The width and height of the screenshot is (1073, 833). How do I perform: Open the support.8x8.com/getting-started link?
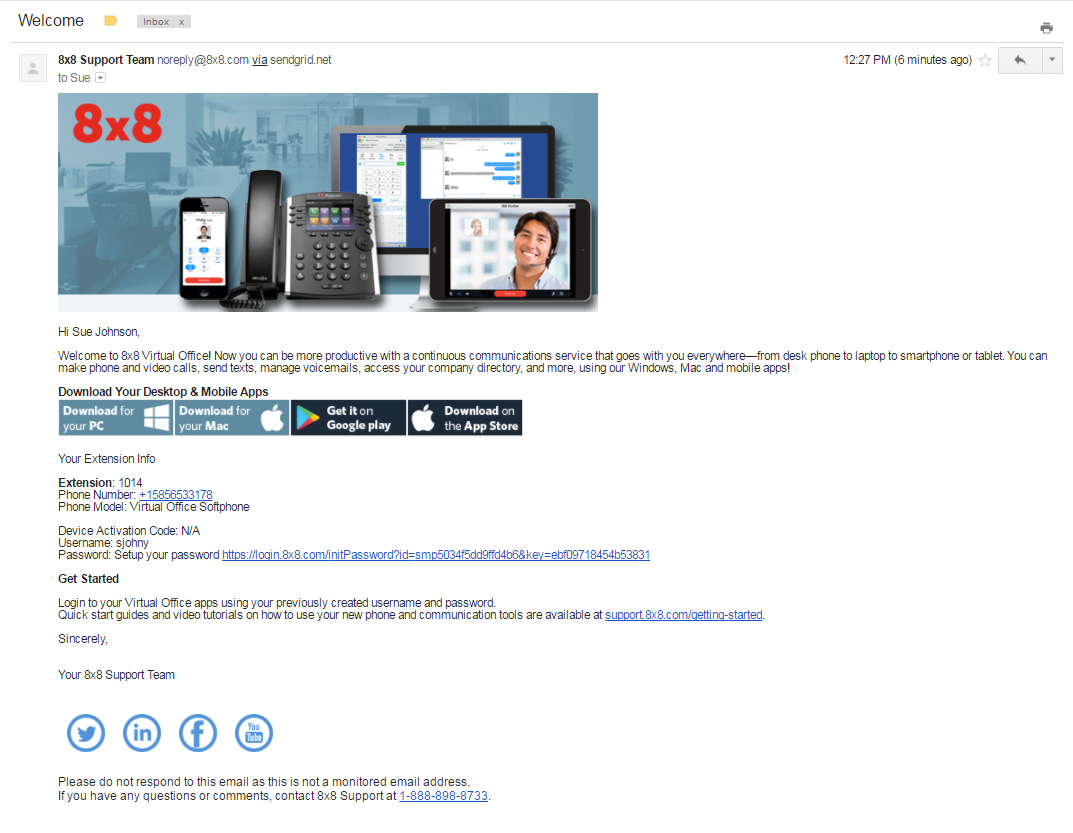[x=684, y=615]
